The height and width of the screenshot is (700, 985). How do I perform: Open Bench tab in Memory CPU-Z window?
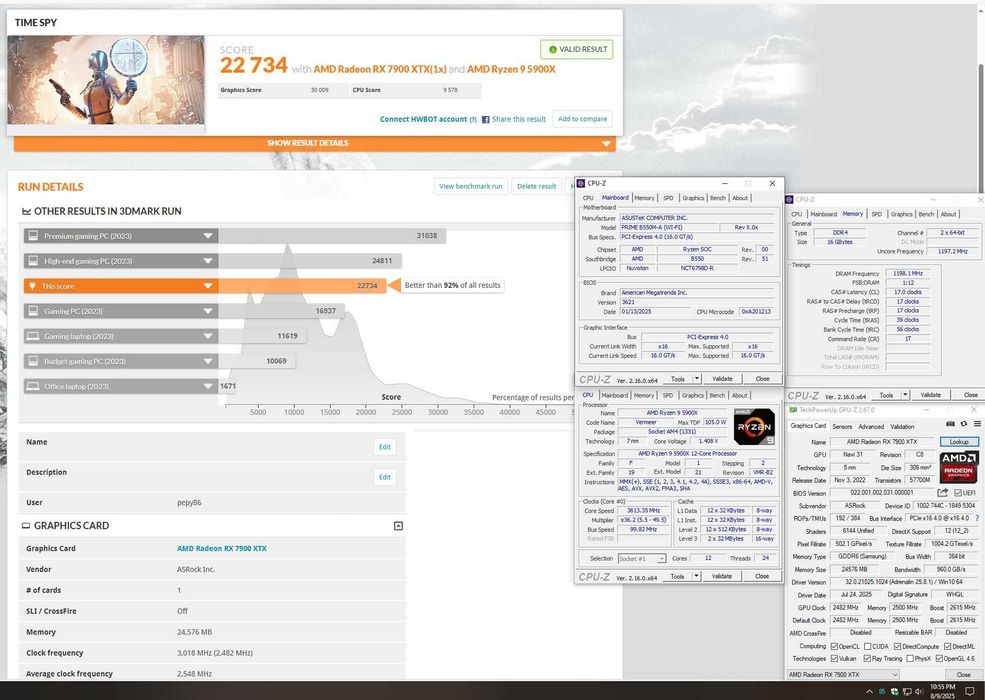pyautogui.click(x=926, y=214)
